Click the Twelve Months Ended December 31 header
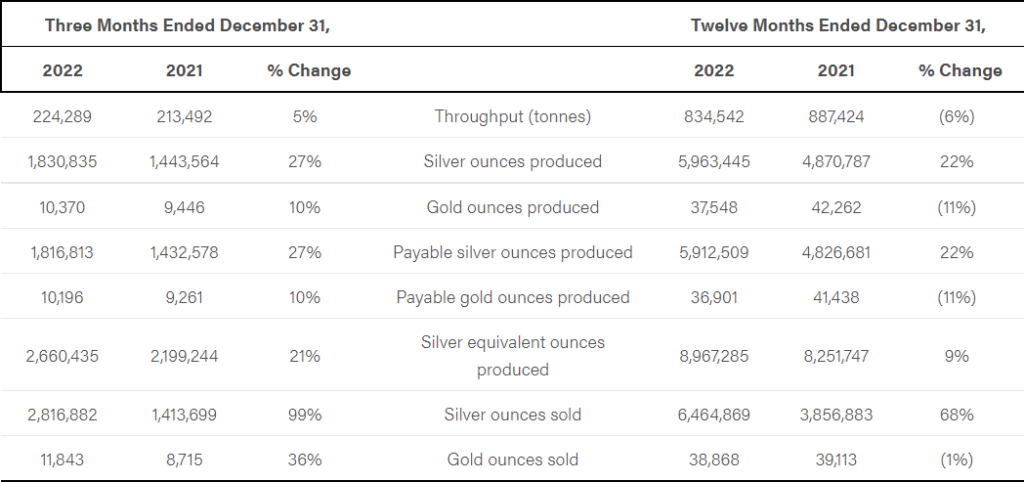The height and width of the screenshot is (482, 1024). (838, 25)
